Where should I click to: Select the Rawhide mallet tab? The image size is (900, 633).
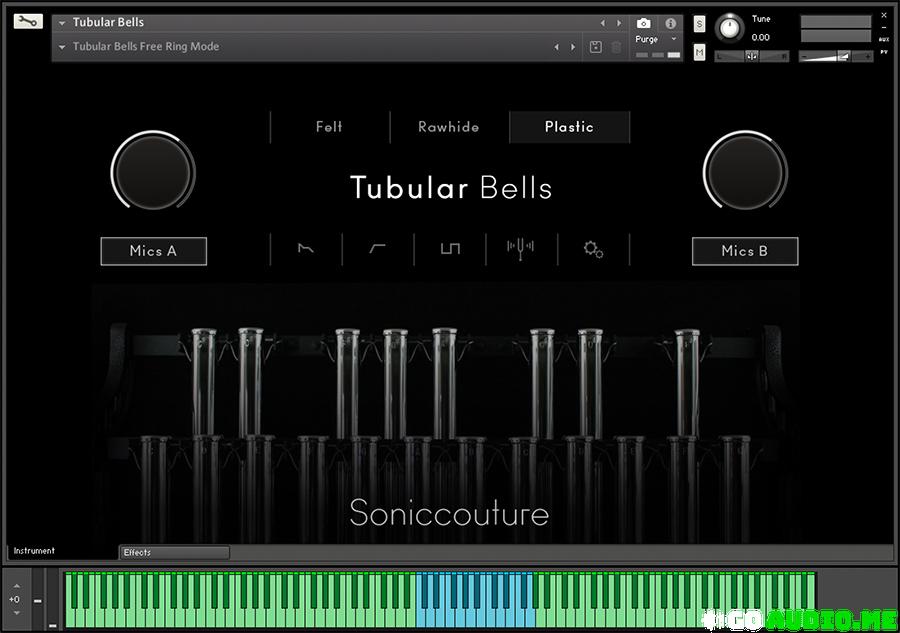click(x=449, y=127)
